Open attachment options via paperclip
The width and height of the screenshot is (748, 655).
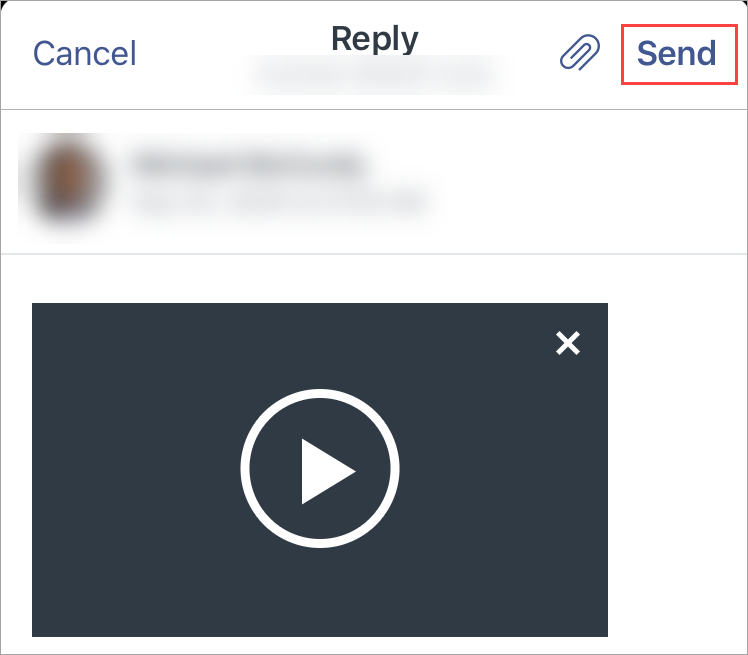[580, 52]
